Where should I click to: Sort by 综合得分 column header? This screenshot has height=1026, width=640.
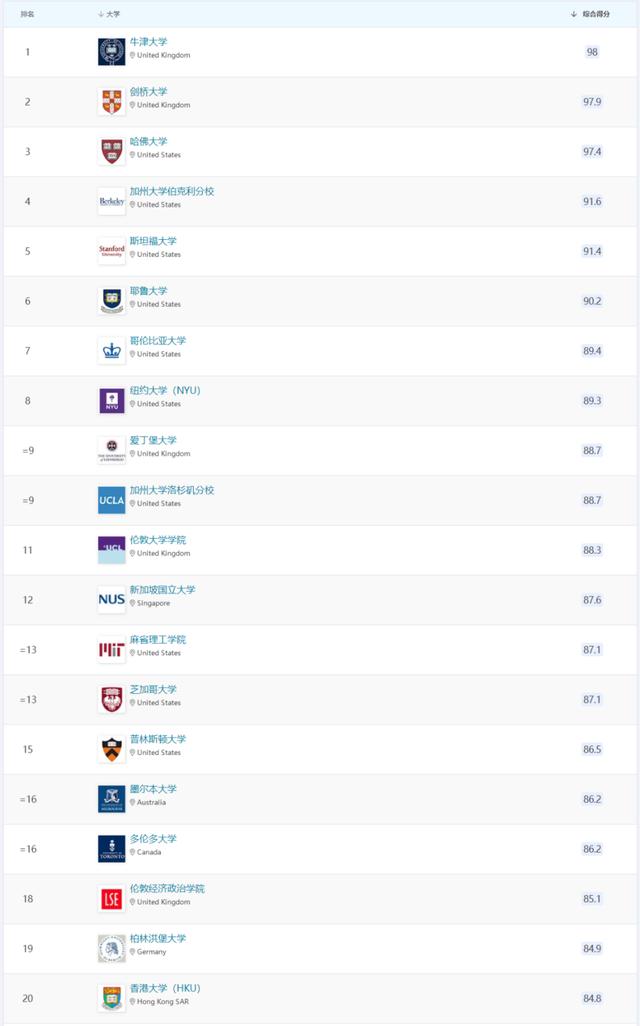(x=593, y=14)
